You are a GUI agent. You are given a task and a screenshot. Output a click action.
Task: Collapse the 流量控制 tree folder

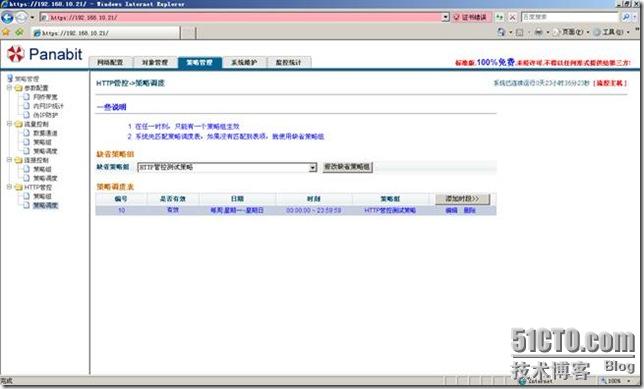pyautogui.click(x=9, y=124)
